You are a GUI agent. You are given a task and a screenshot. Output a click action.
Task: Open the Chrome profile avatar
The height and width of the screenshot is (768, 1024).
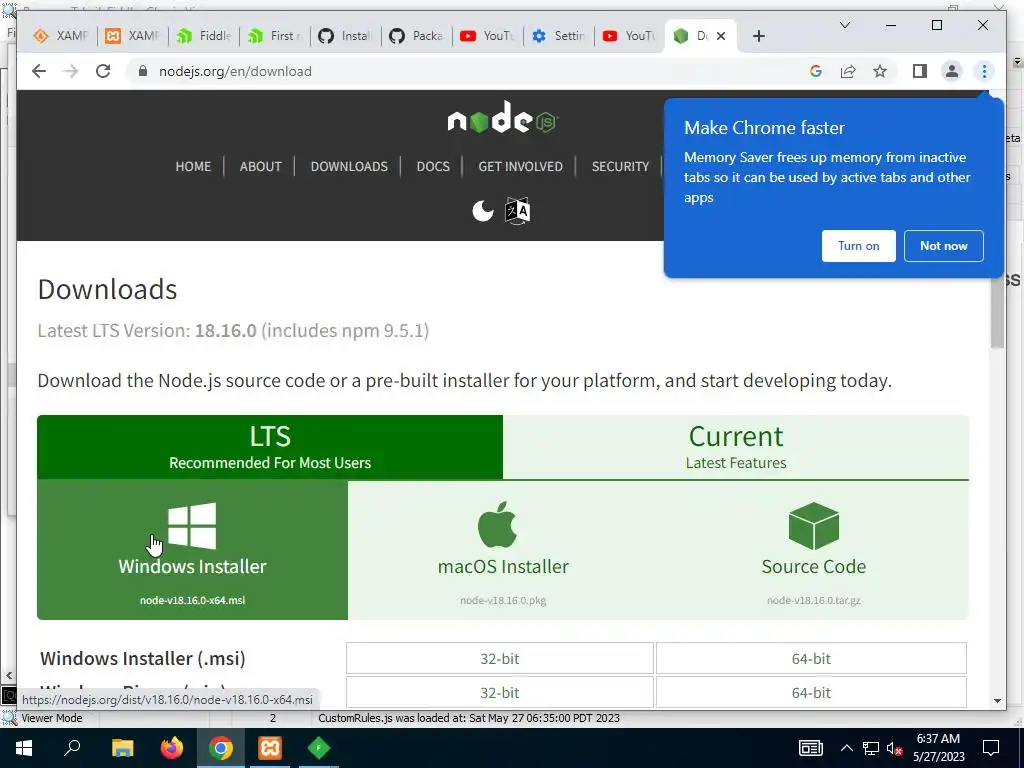952,71
